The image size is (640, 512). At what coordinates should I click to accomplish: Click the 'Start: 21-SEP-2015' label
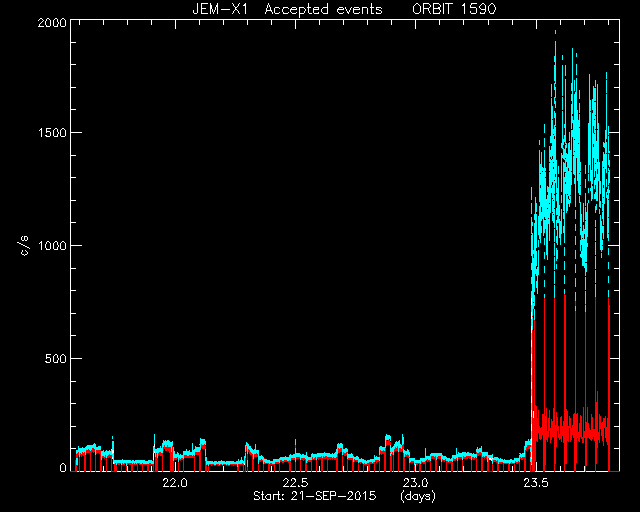(x=315, y=496)
